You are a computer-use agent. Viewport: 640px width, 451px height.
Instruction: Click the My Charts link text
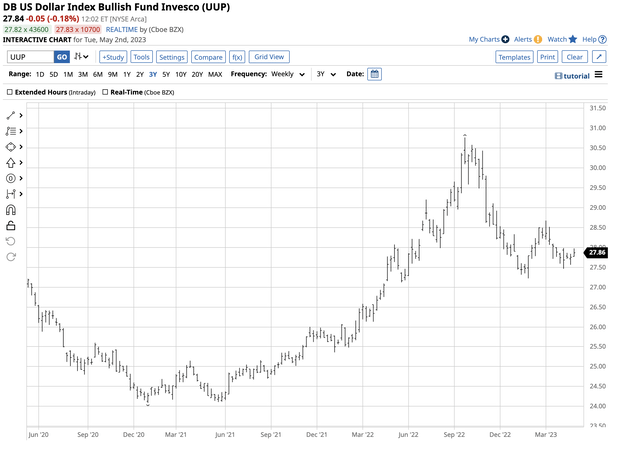[x=484, y=39]
